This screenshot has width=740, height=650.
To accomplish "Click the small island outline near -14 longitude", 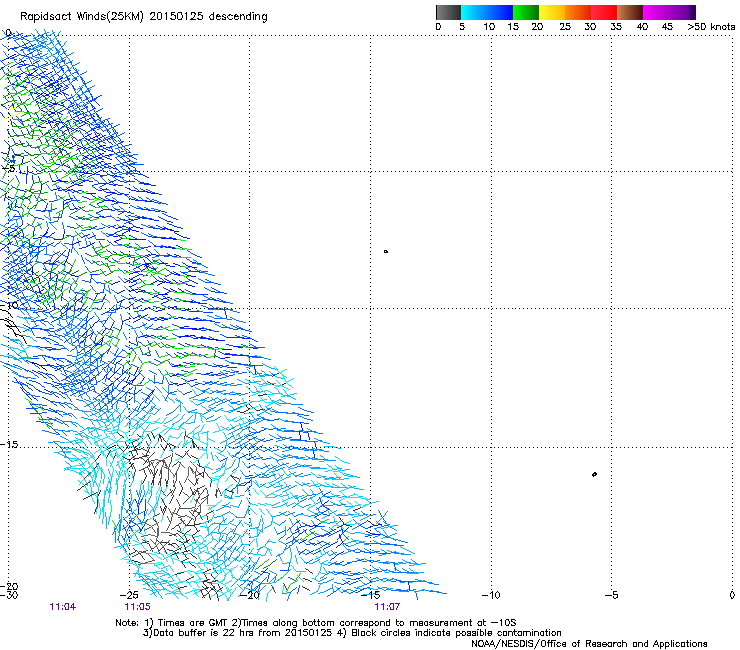I will point(386,252).
